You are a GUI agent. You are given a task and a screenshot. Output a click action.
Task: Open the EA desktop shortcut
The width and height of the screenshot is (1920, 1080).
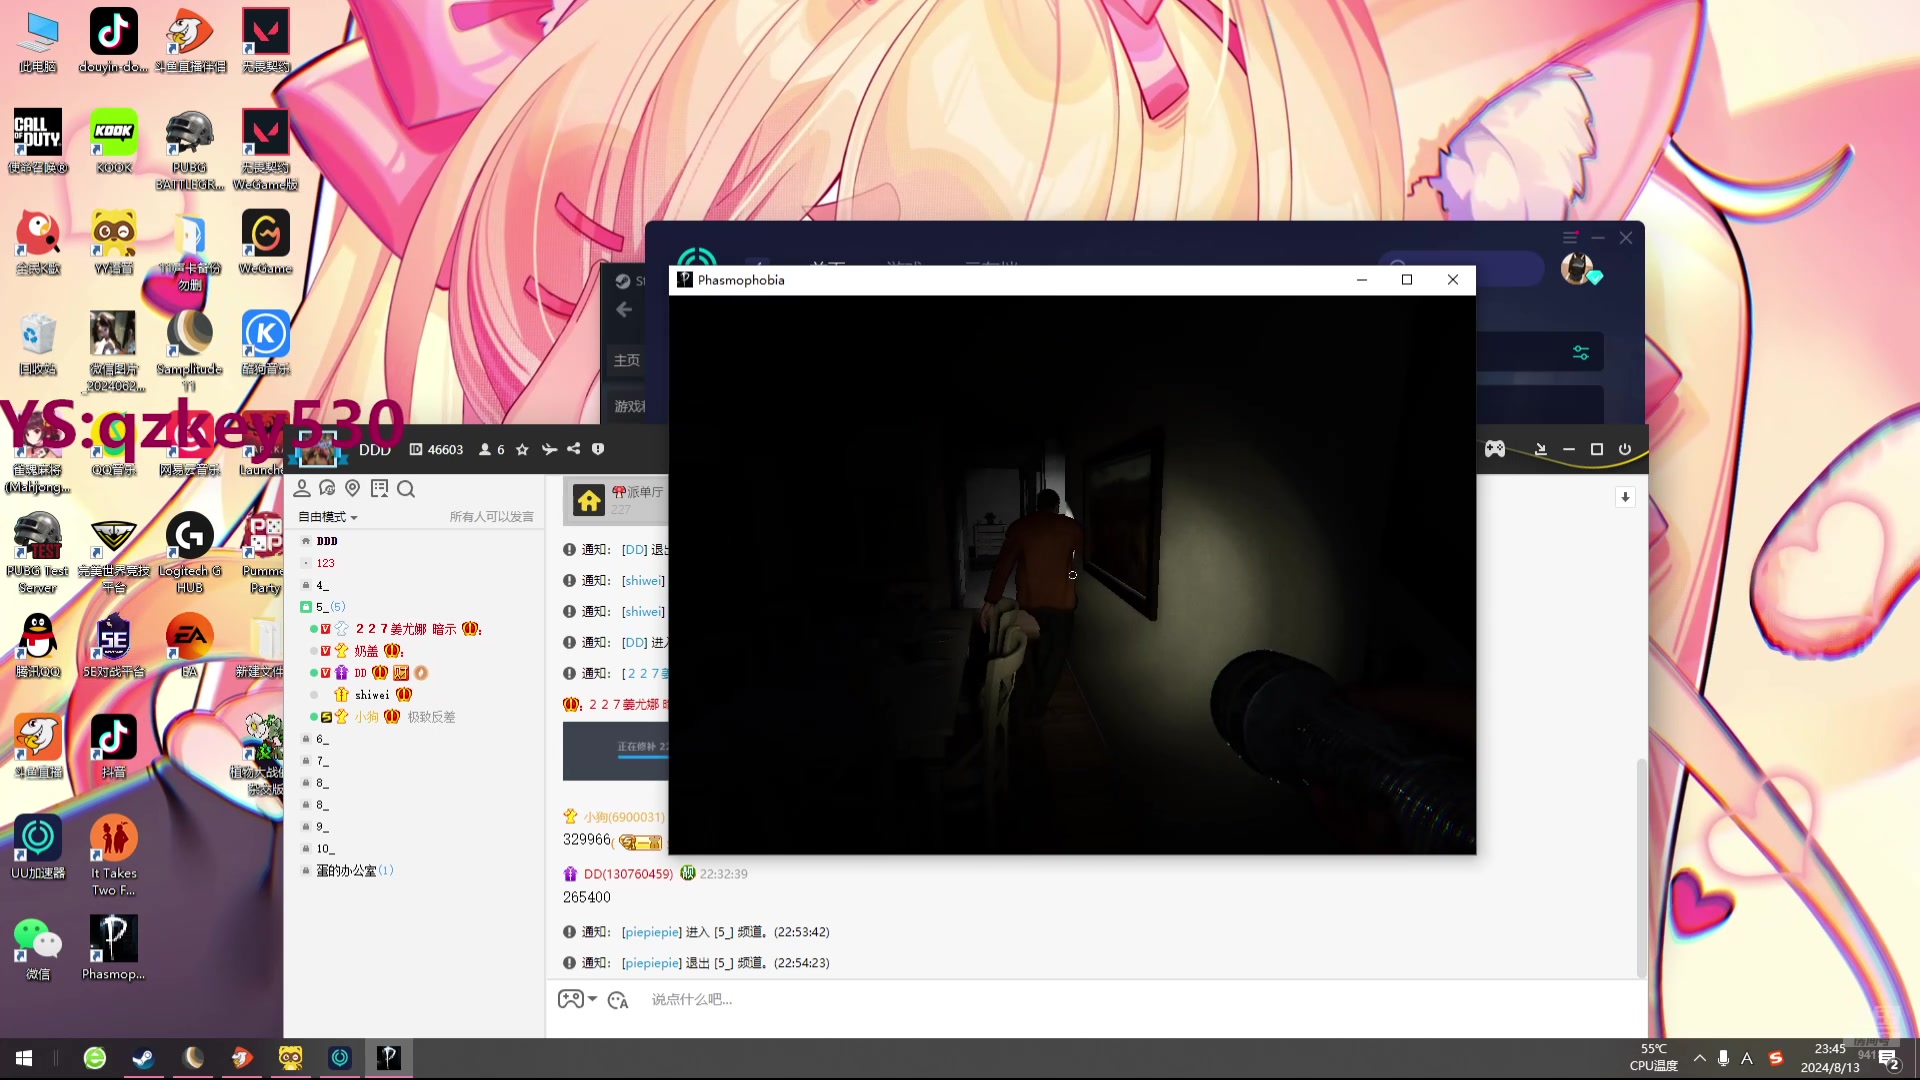189,646
